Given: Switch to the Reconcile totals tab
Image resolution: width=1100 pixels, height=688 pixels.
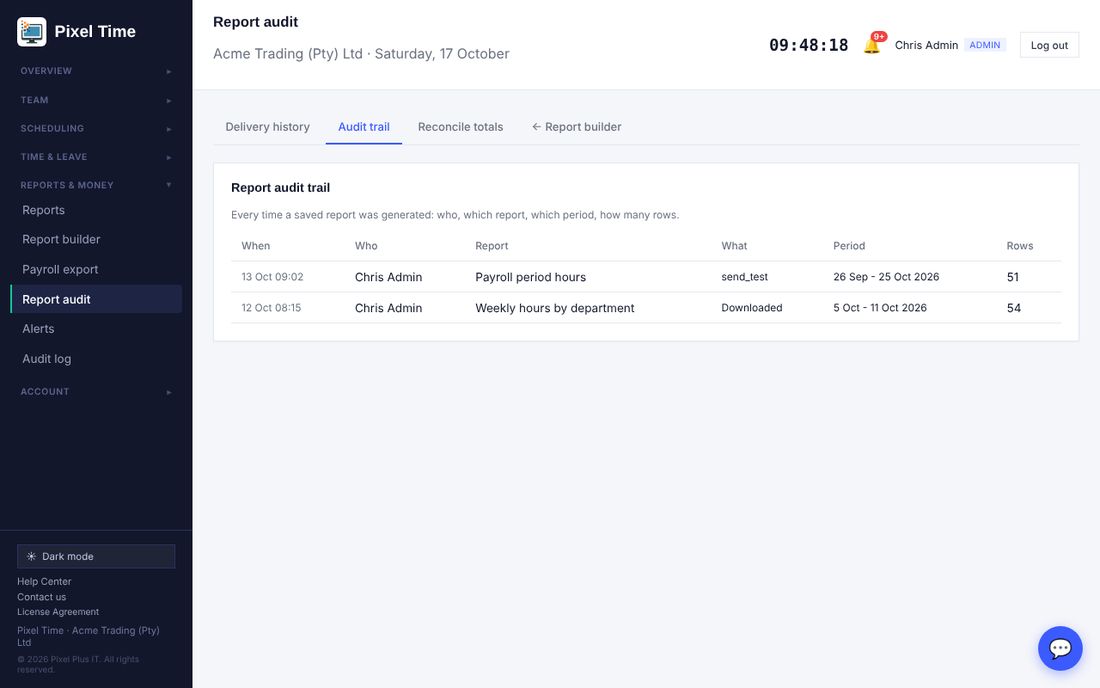Looking at the screenshot, I should coord(460,127).
